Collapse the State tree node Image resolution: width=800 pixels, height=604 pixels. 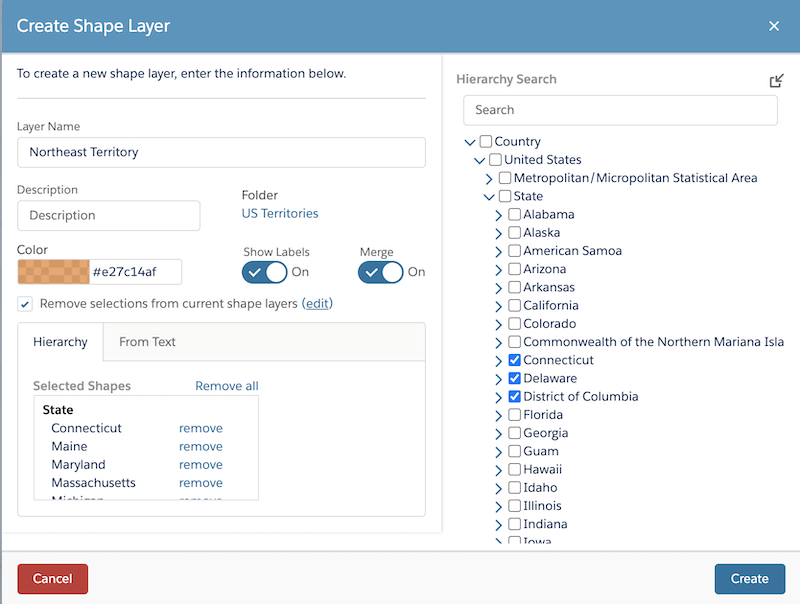(x=489, y=197)
